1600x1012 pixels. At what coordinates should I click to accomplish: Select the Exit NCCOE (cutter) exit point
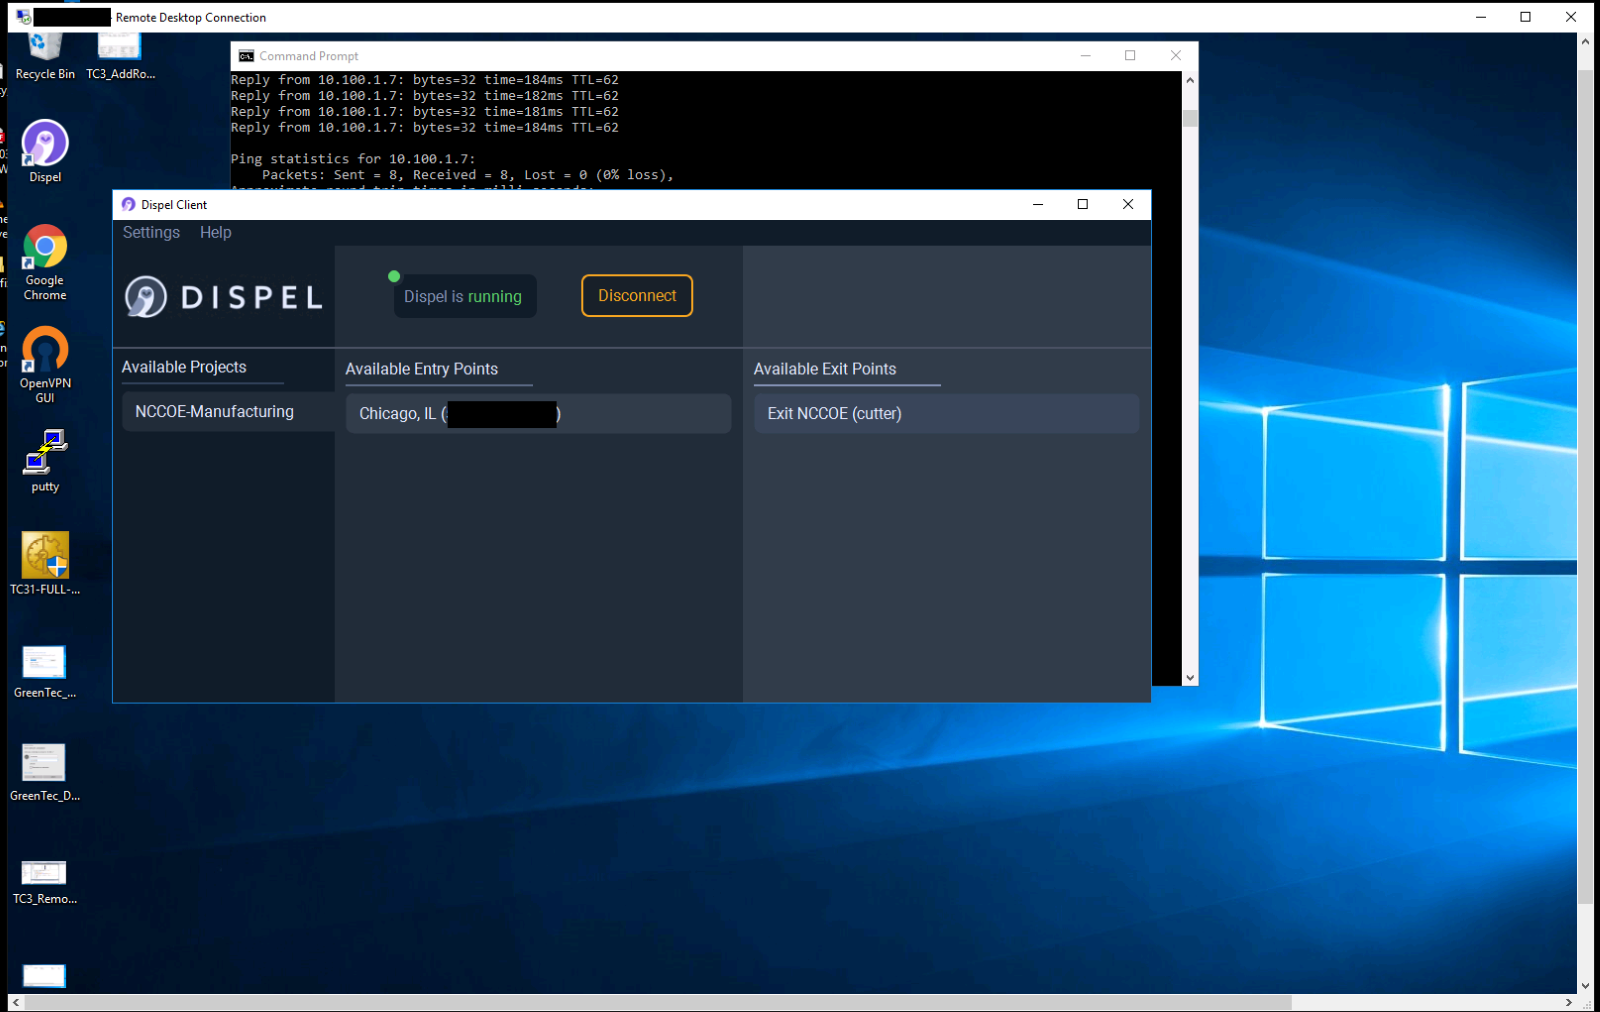(946, 414)
